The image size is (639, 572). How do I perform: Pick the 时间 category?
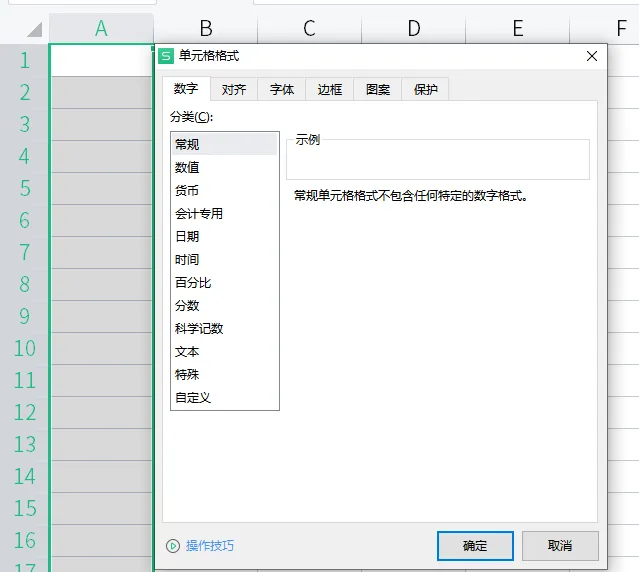[225, 260]
